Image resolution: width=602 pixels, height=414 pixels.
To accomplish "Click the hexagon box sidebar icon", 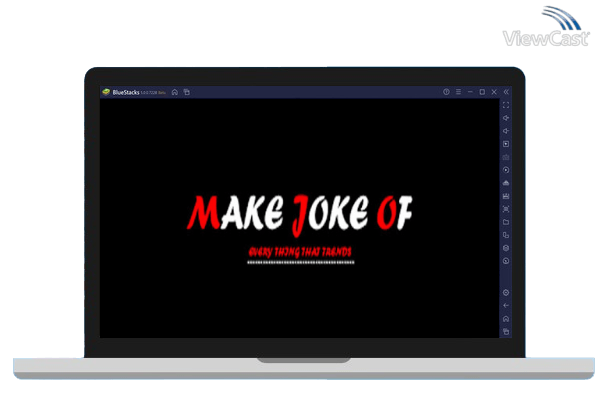I will tap(506, 248).
